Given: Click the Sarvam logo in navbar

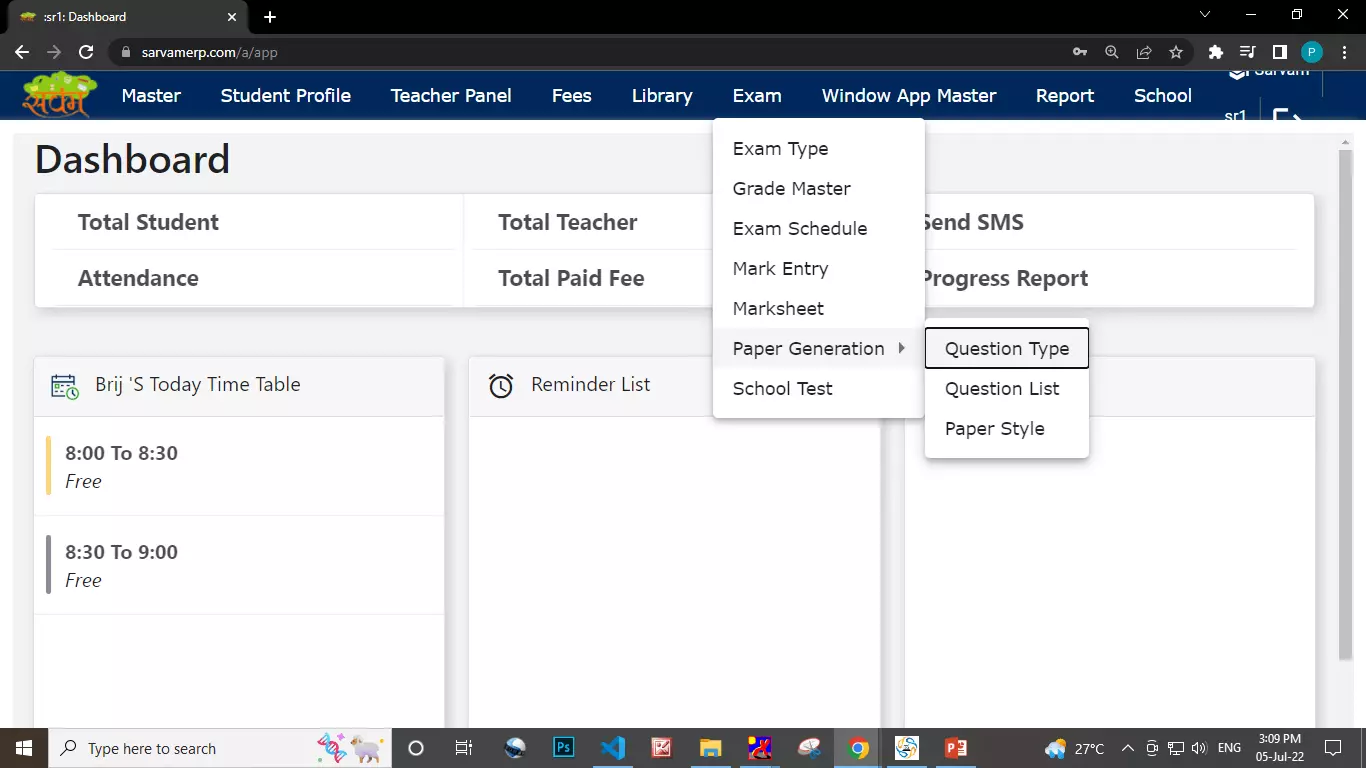Looking at the screenshot, I should point(59,95).
